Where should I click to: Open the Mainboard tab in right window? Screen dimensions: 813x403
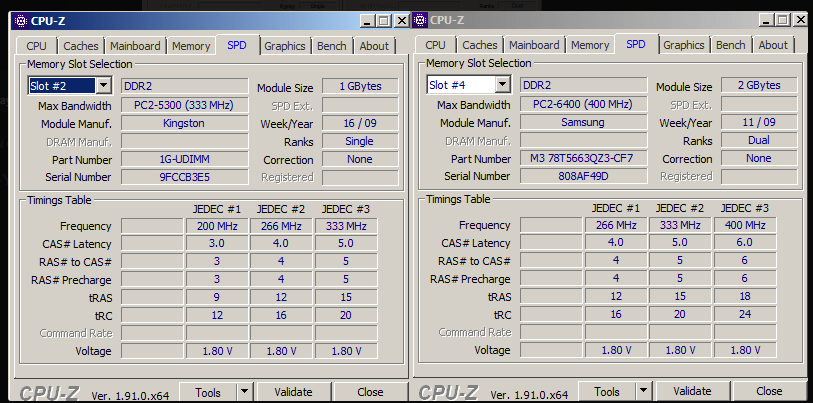pos(534,45)
